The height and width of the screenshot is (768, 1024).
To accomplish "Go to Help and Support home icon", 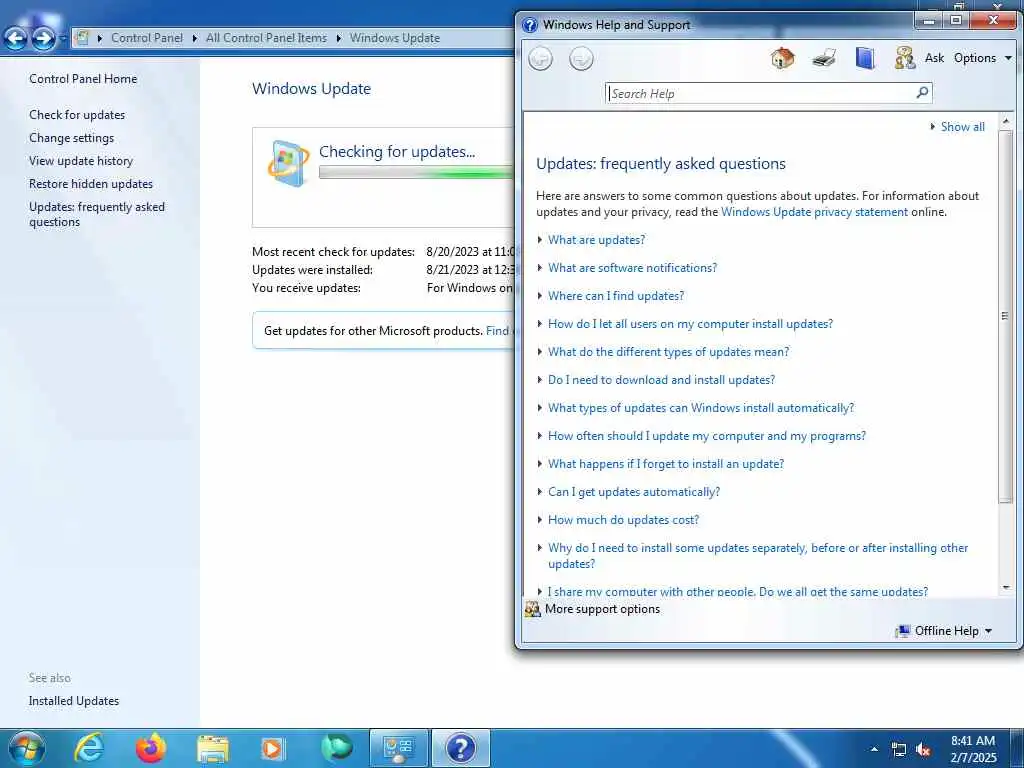I will [782, 58].
